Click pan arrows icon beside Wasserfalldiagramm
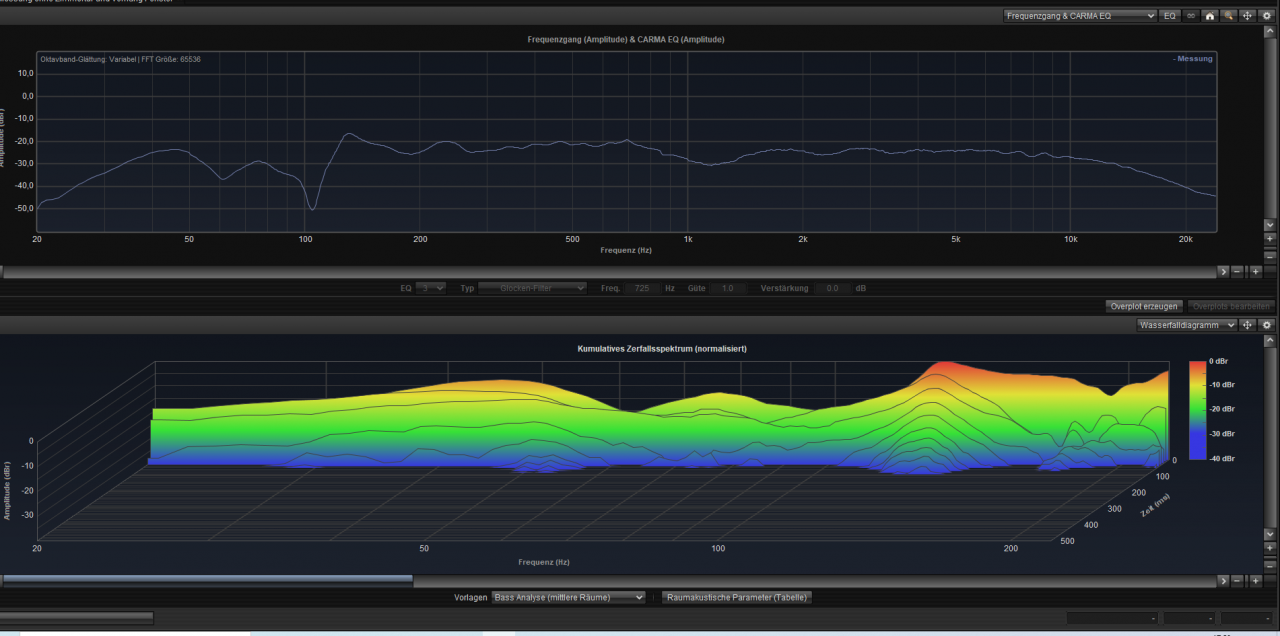 pyautogui.click(x=1247, y=325)
